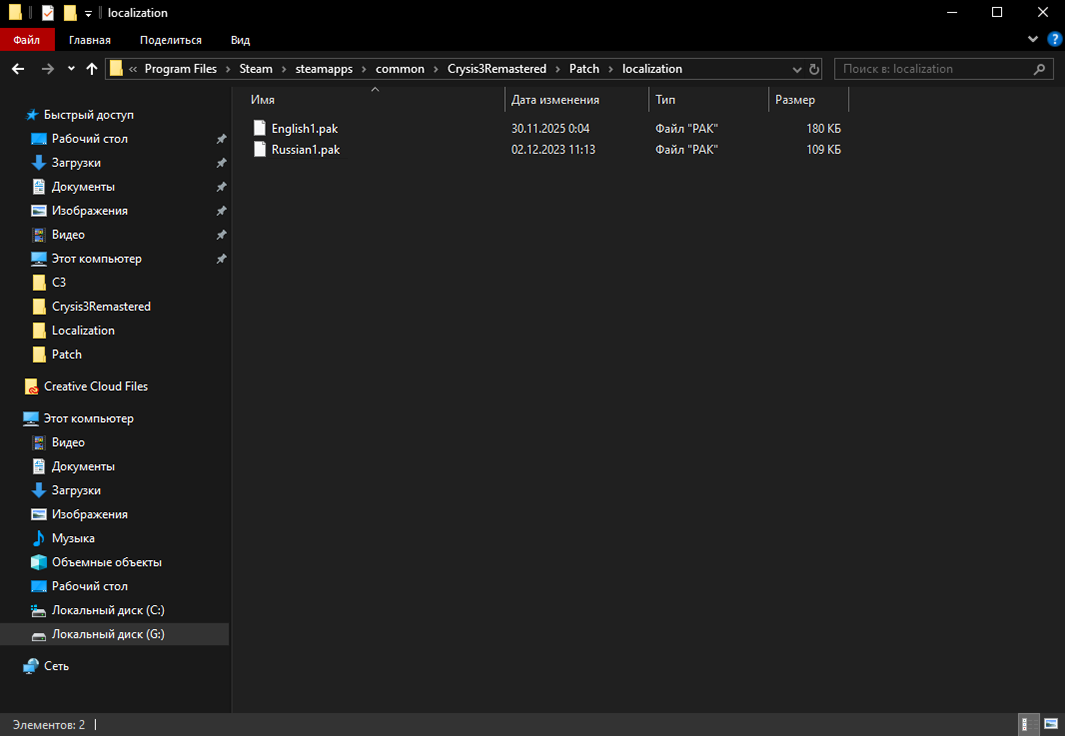Screen dimensions: 1065x736
Task: Open pinned Рабочий стол in quick access
Action: pos(90,139)
